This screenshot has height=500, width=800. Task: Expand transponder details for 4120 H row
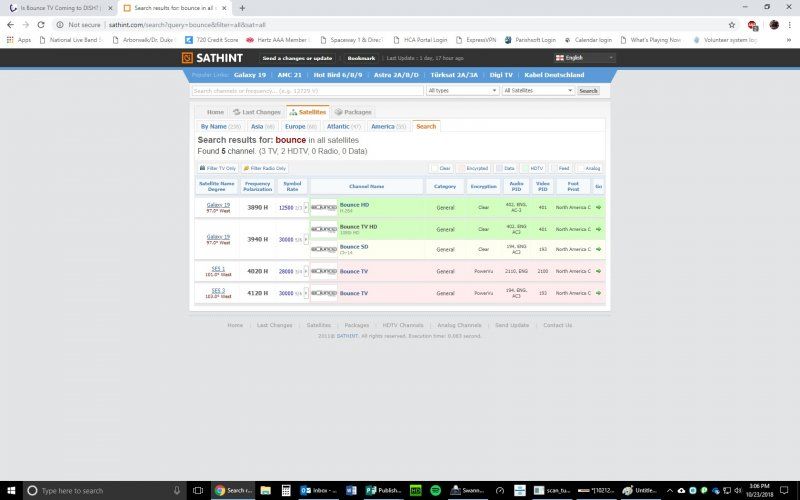coord(306,293)
